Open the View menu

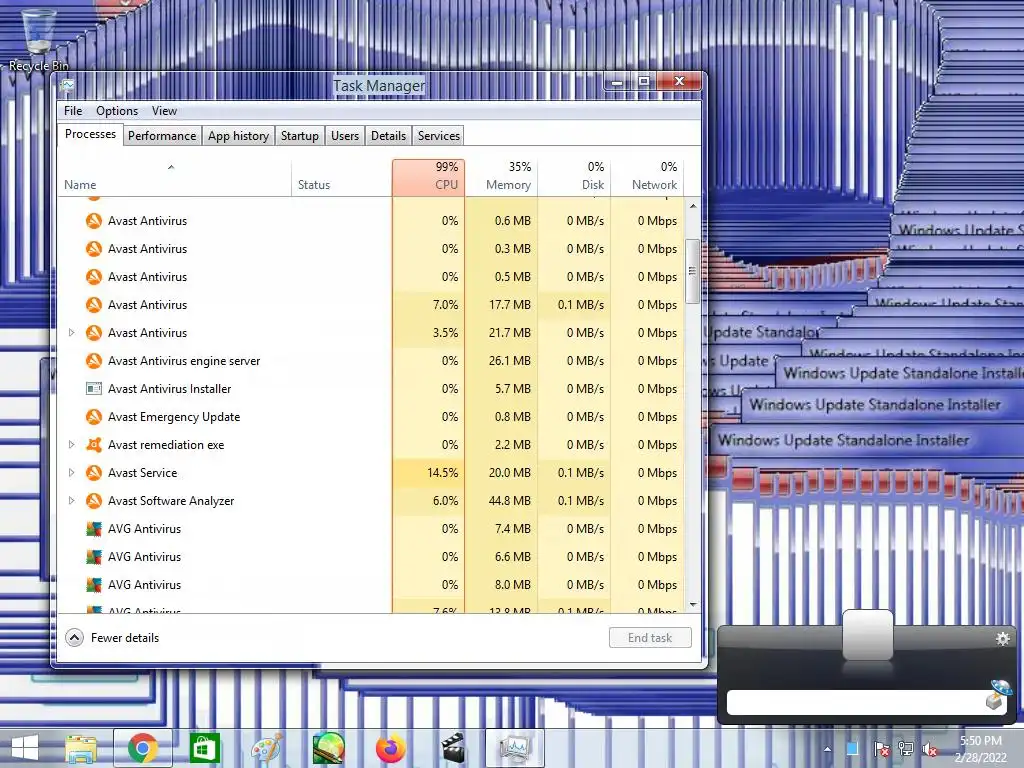coord(164,111)
